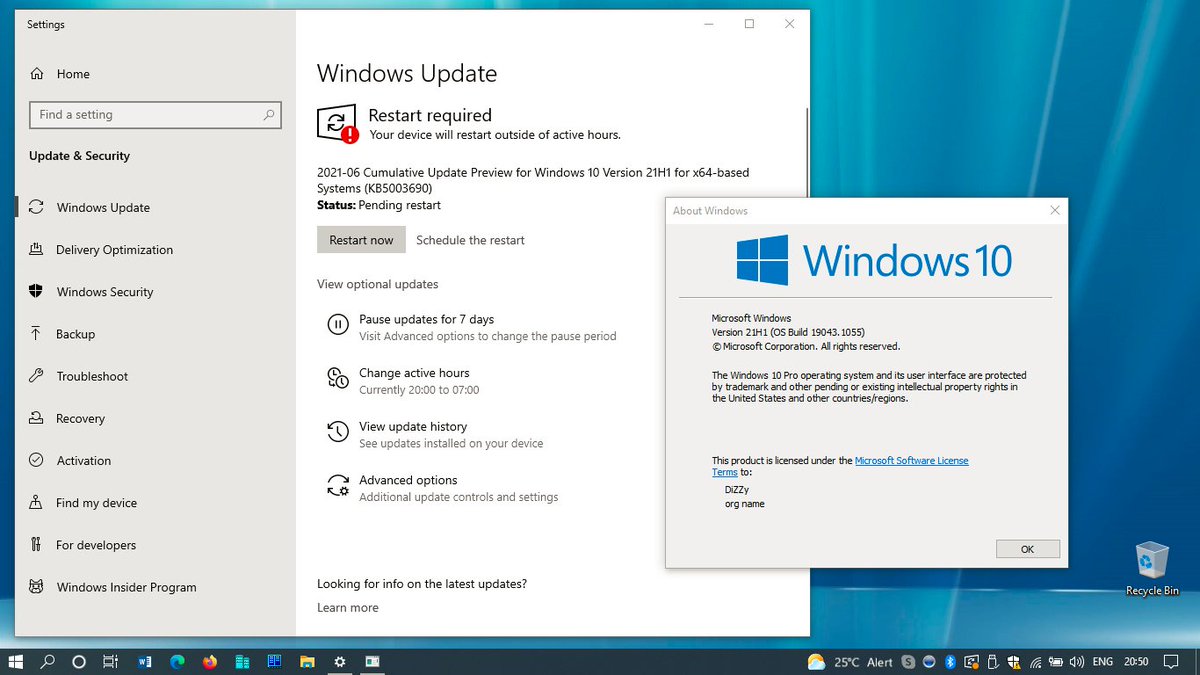Open File Explorer from the taskbar
The width and height of the screenshot is (1200, 675).
click(307, 662)
